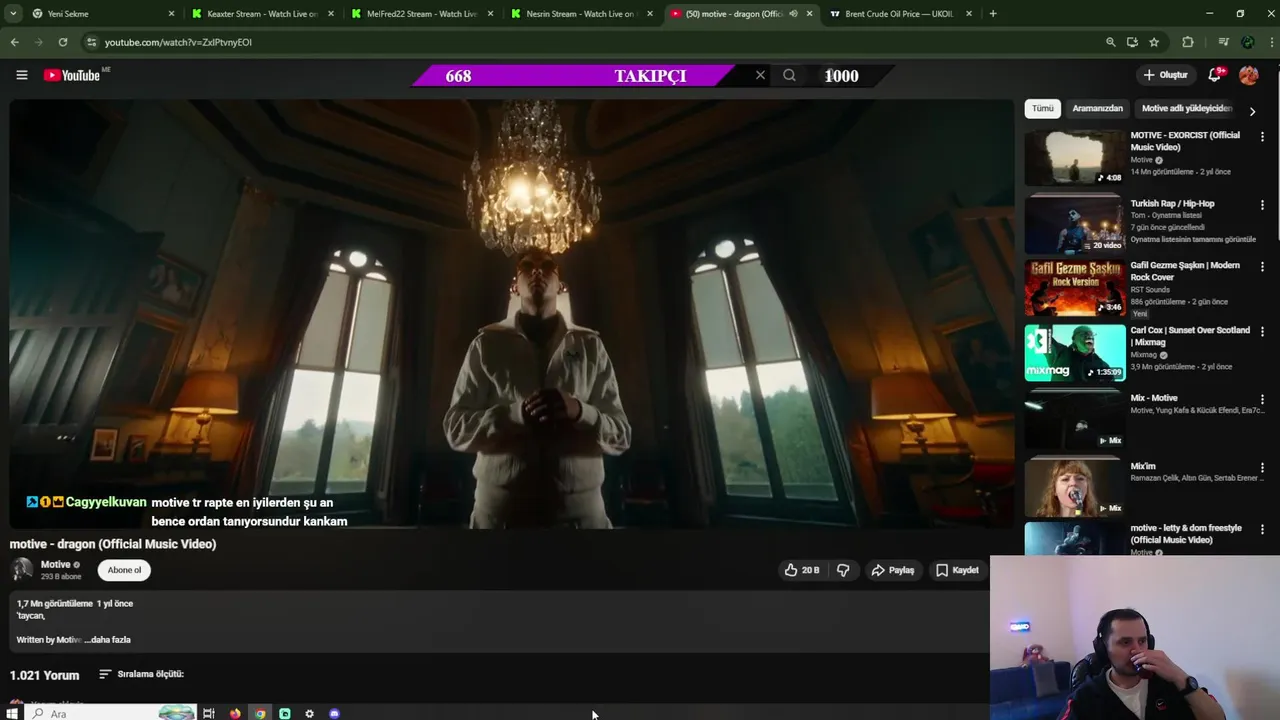Open options for Turkish Rap / Hip-Hop playlist
Viewport: 1280px width, 720px height.
tap(1262, 205)
